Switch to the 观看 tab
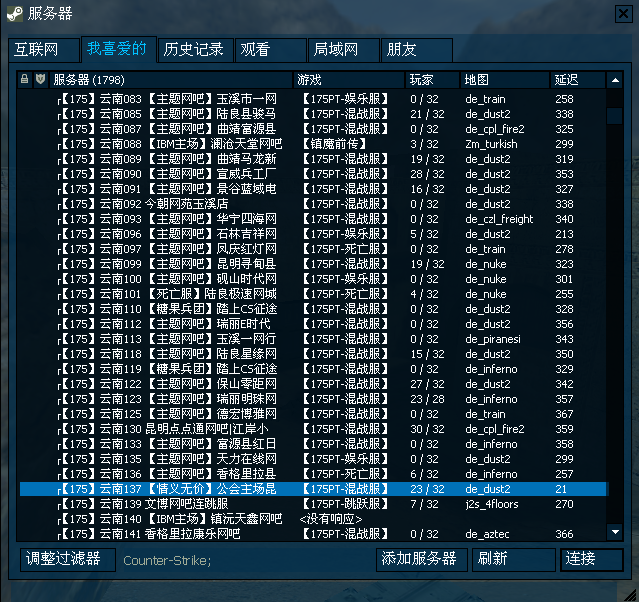The height and width of the screenshot is (602, 639). point(271,50)
